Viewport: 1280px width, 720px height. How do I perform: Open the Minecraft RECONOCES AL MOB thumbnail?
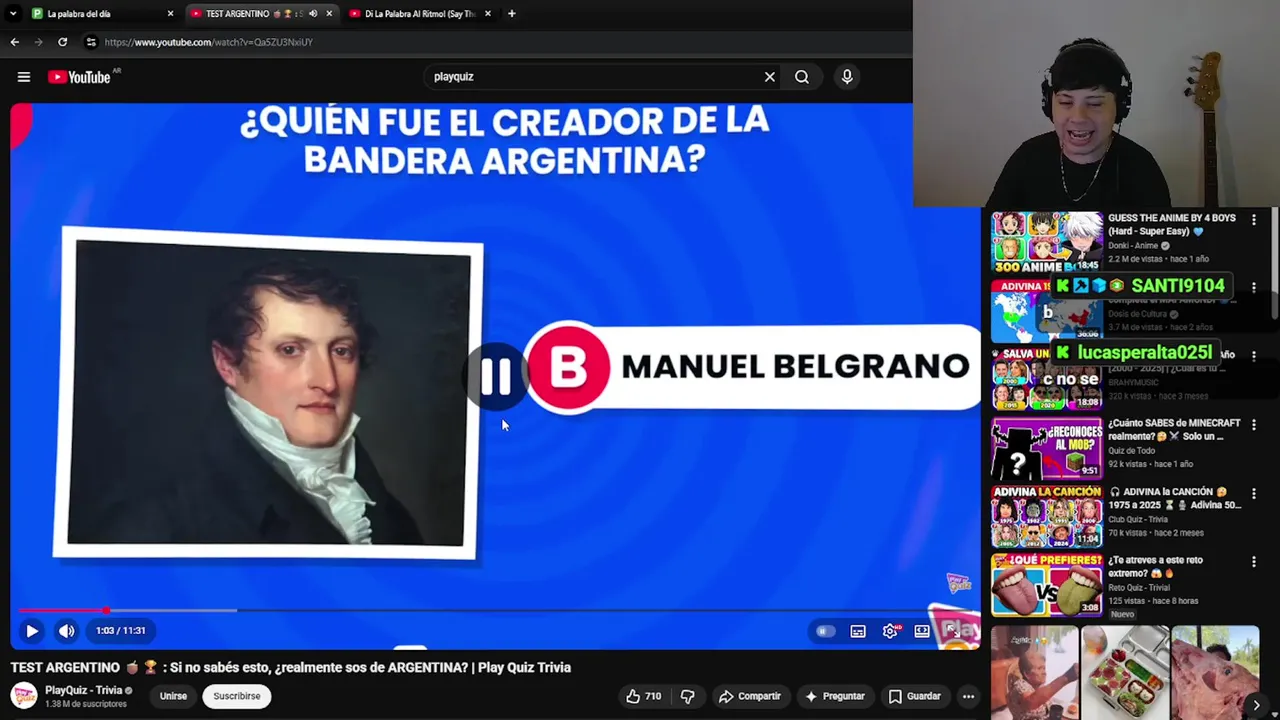pos(1046,447)
